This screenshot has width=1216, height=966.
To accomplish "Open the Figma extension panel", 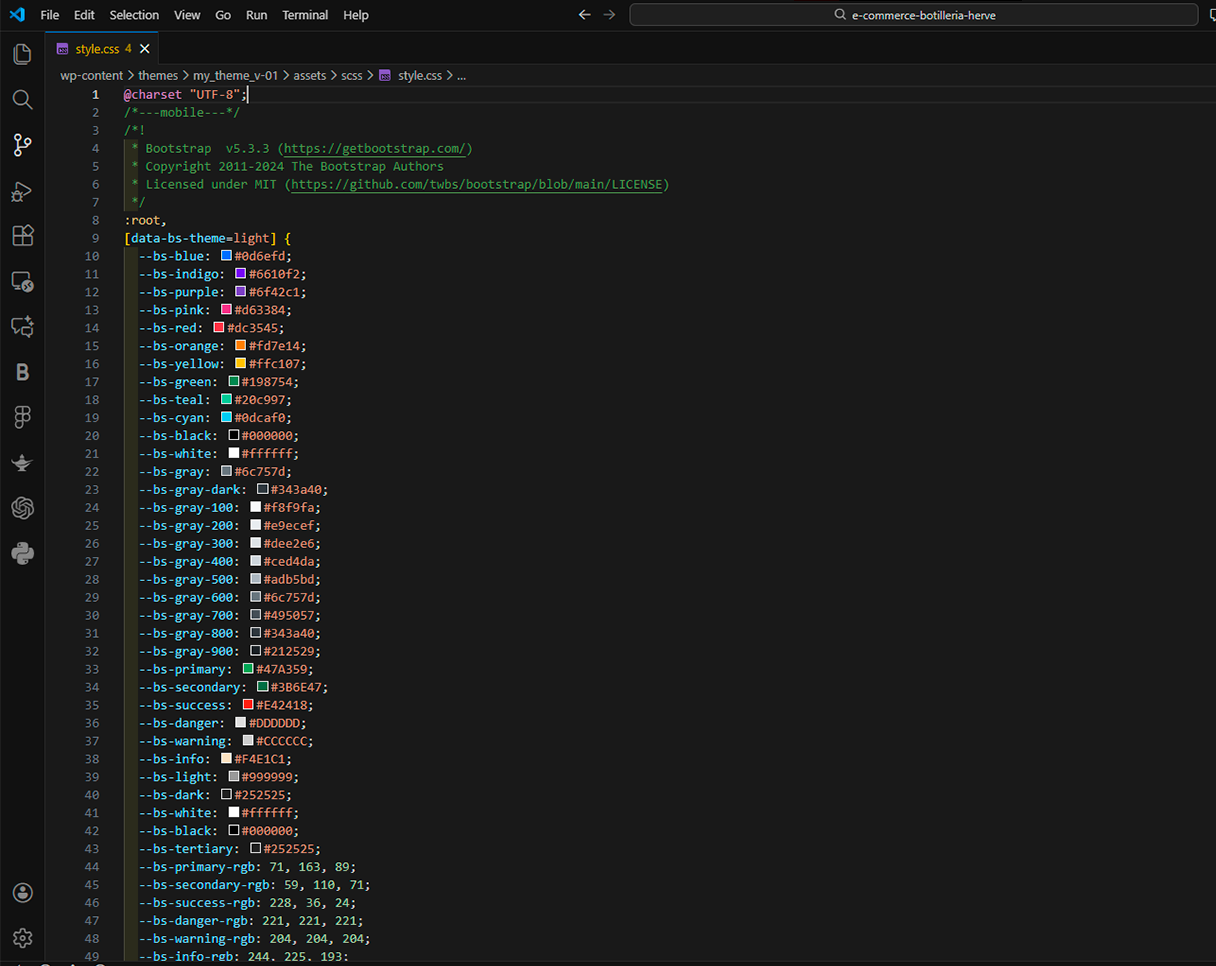I will point(22,417).
